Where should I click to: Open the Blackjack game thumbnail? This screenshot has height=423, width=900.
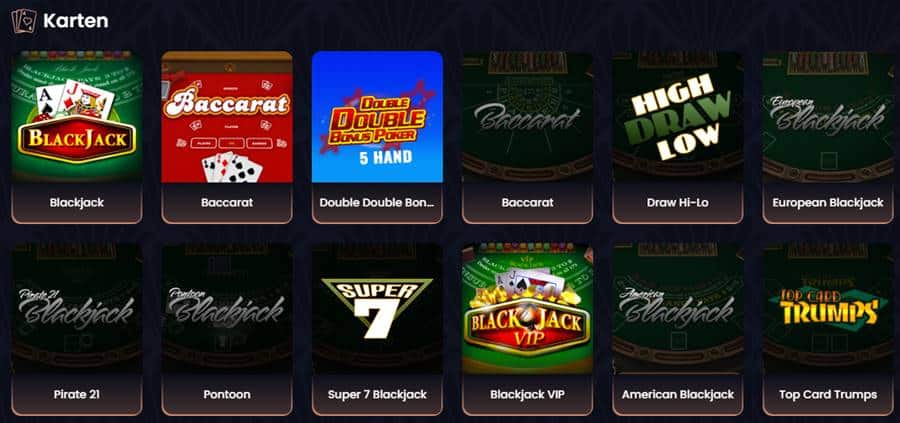77,117
